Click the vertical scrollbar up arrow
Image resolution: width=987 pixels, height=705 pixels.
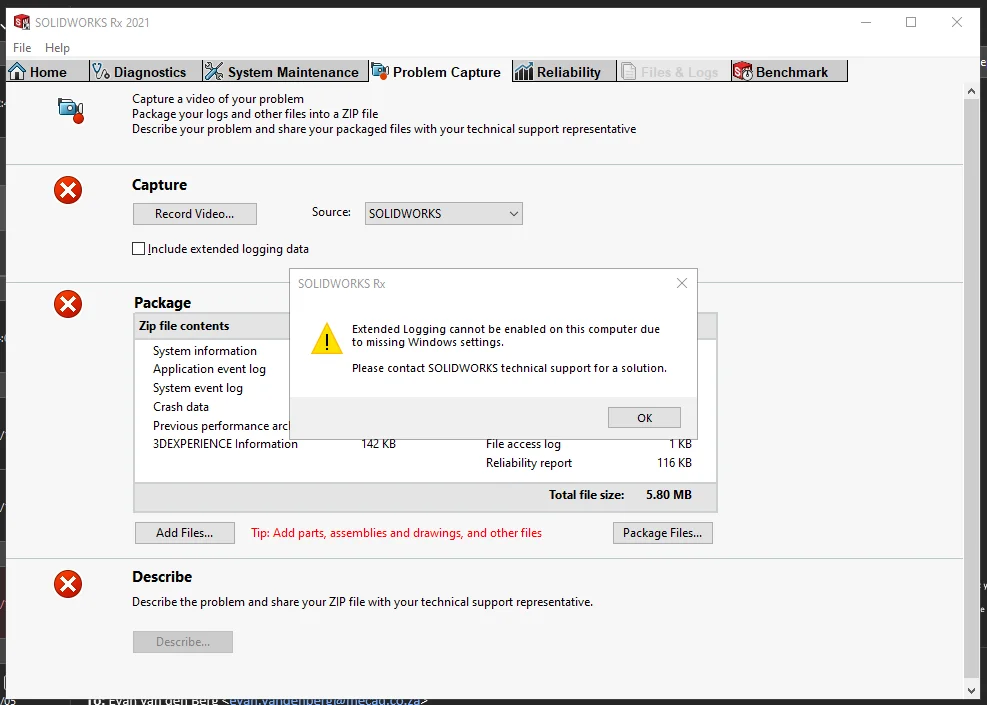tap(971, 91)
